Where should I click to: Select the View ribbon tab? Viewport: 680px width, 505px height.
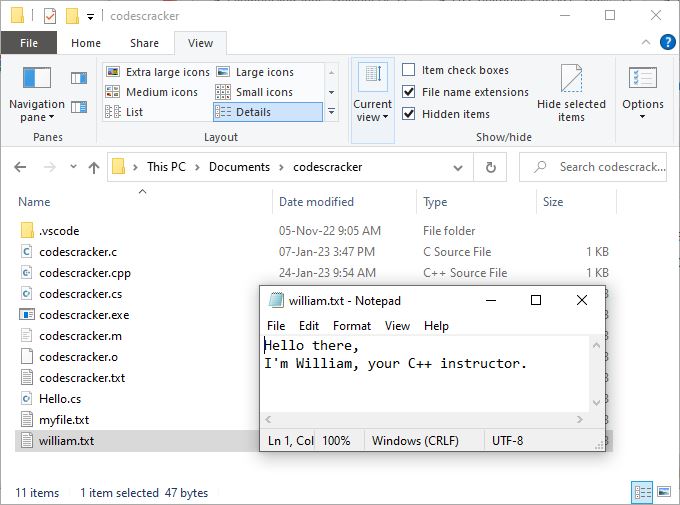(x=200, y=43)
